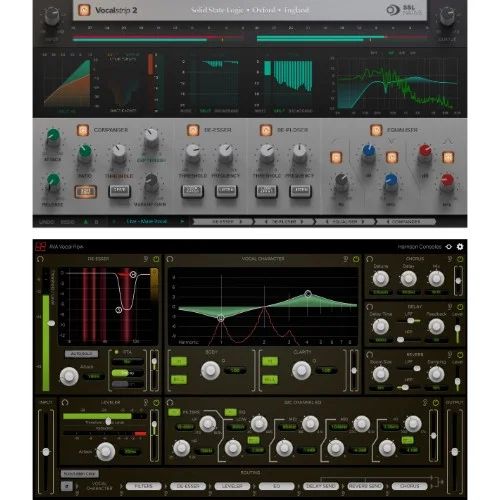Go to next preset arrow

coord(182,221)
